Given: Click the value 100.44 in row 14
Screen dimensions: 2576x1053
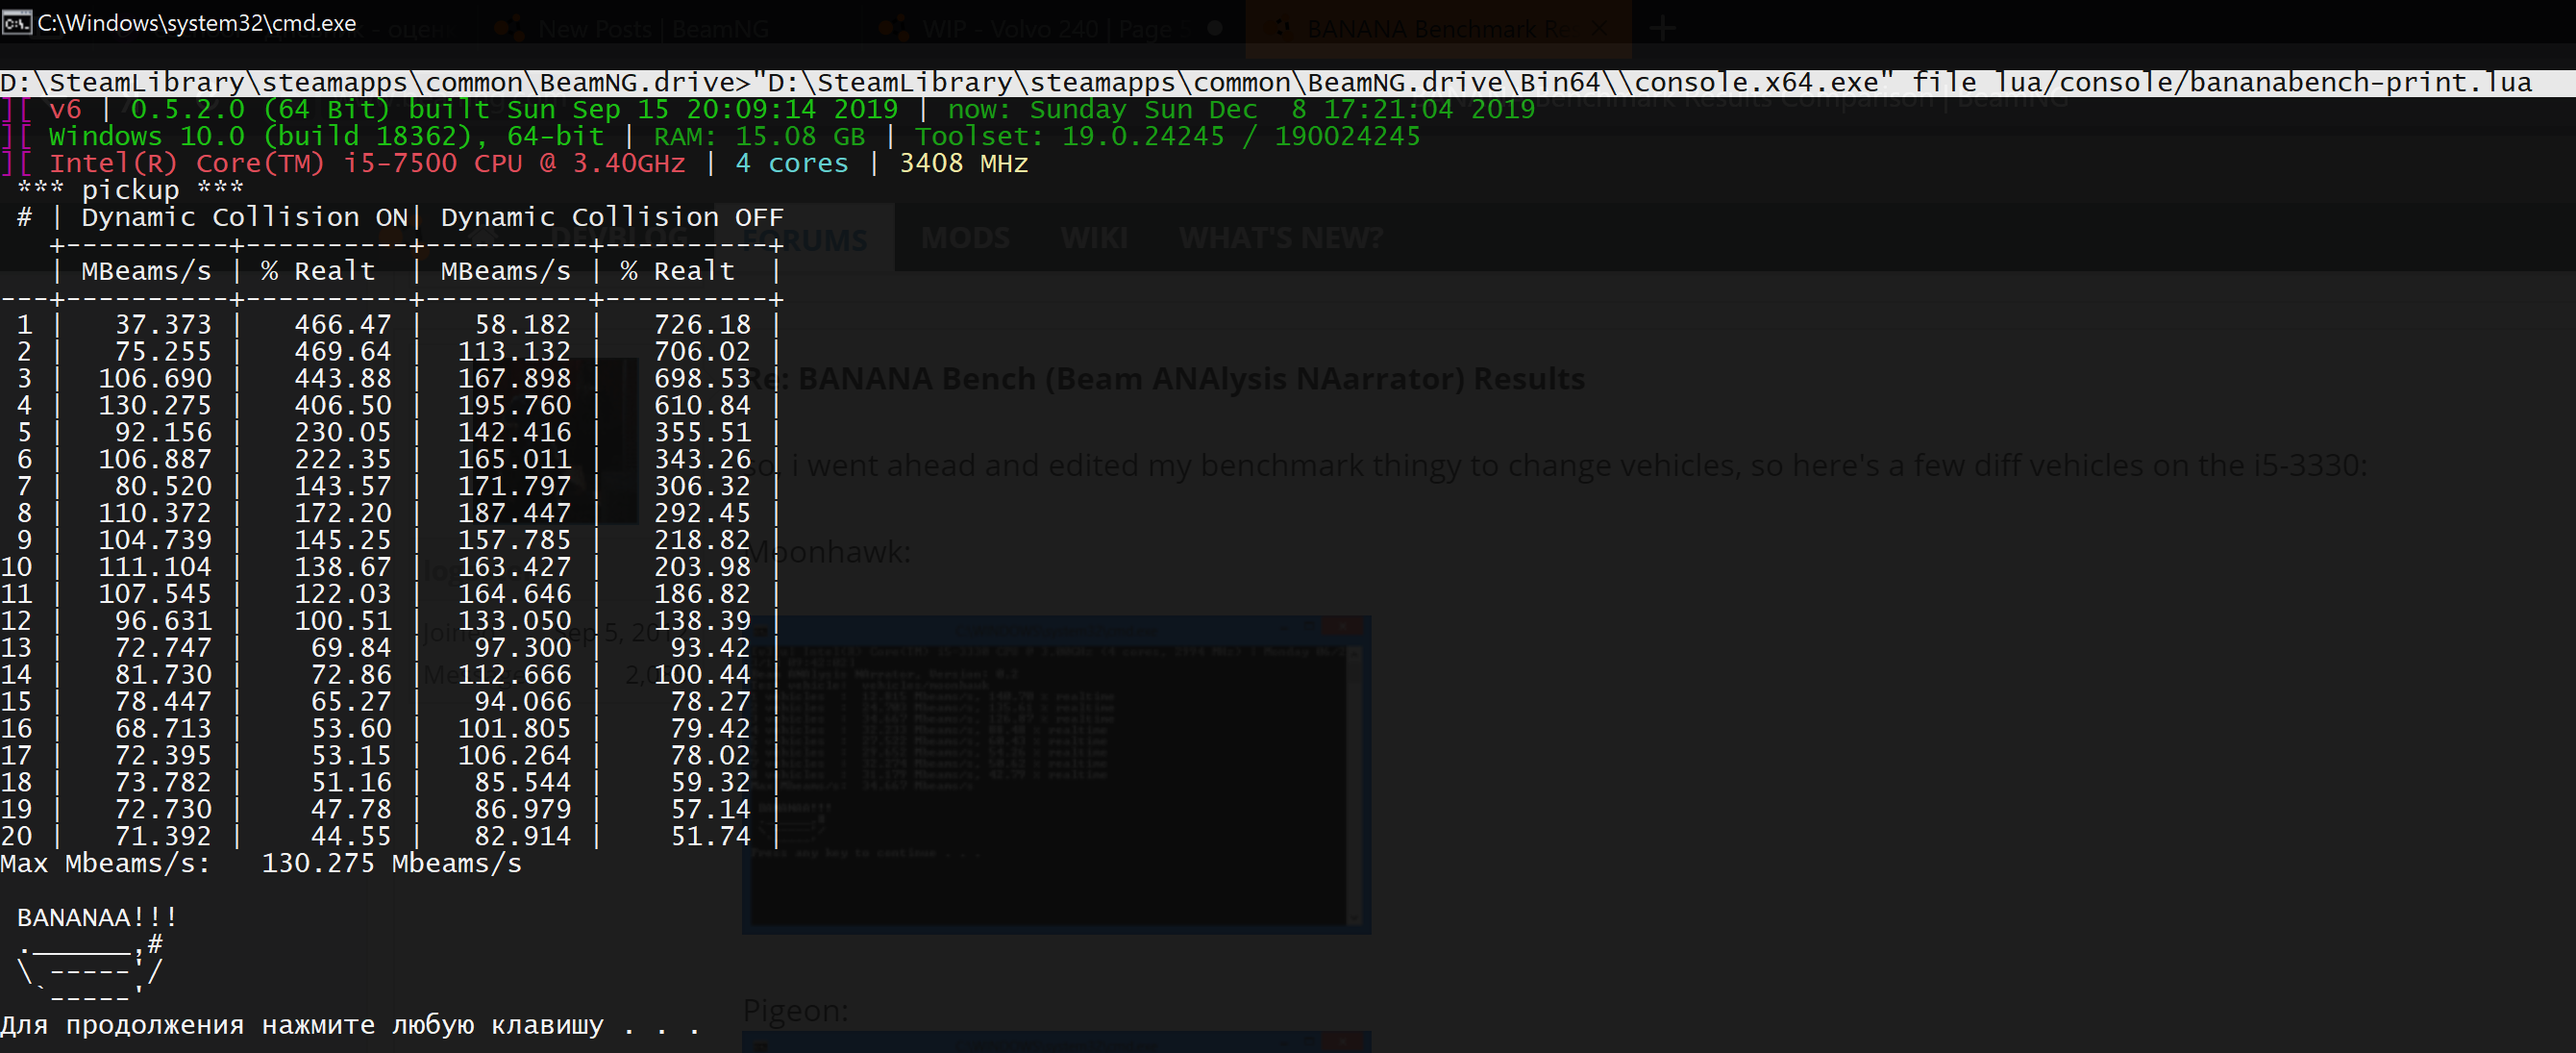Looking at the screenshot, I should coord(702,675).
